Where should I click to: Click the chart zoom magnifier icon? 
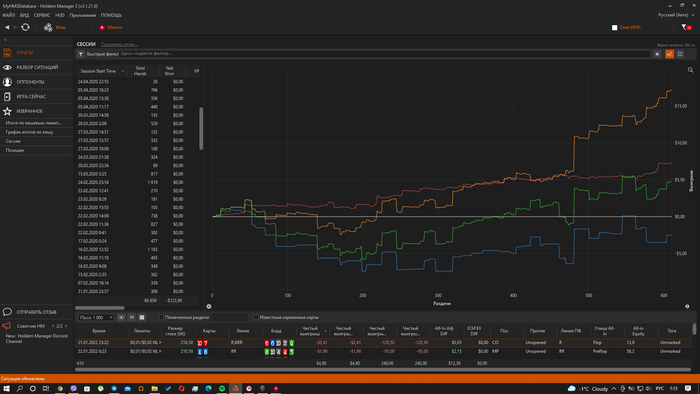(x=690, y=70)
